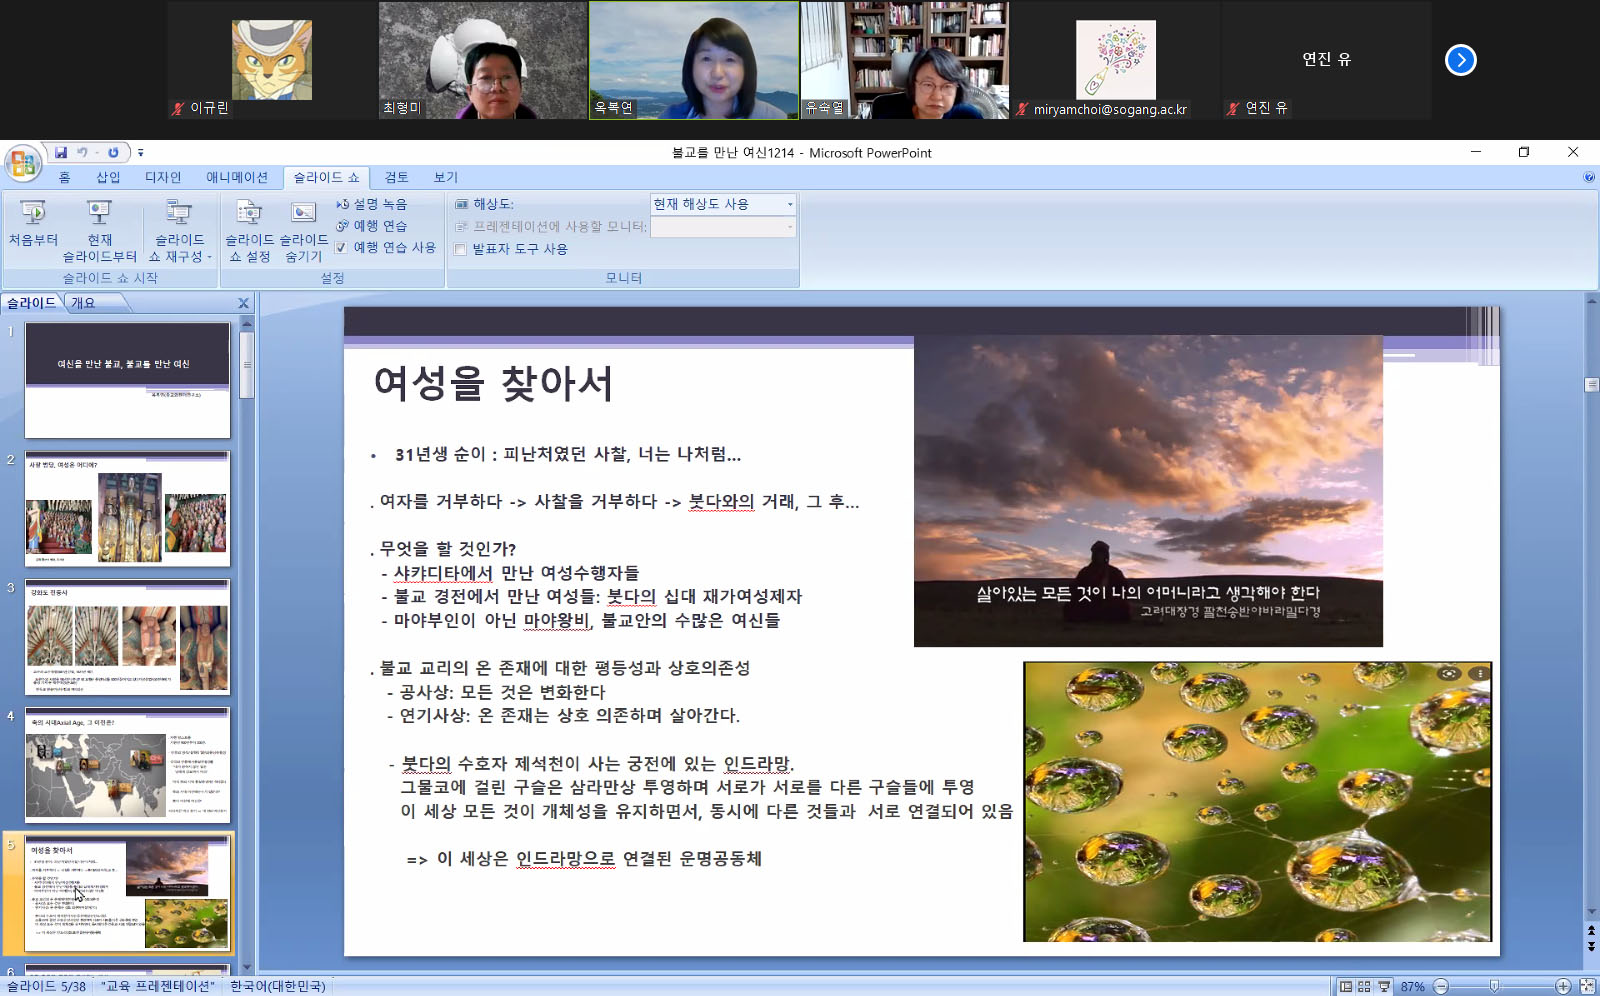
Task: Select slide 2 thumbnail with temple photos
Action: (x=127, y=508)
